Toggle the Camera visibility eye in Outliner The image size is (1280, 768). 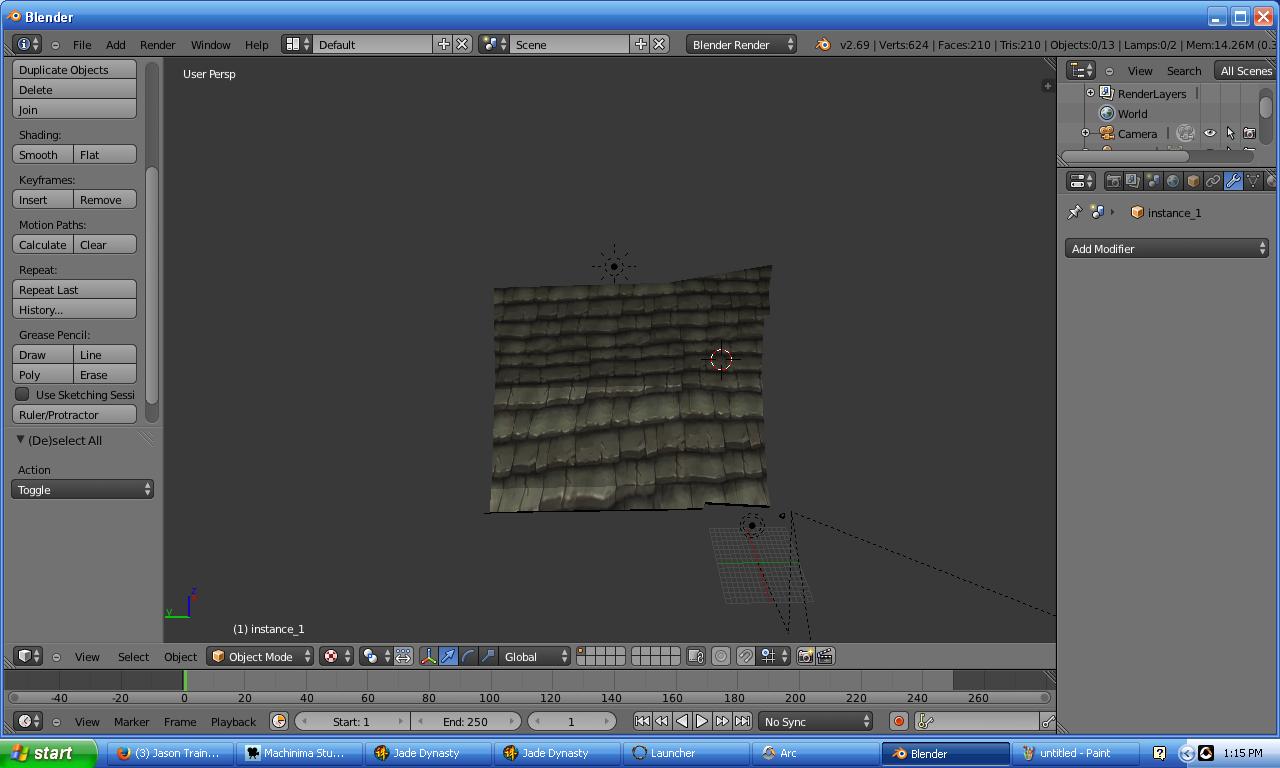[1210, 133]
